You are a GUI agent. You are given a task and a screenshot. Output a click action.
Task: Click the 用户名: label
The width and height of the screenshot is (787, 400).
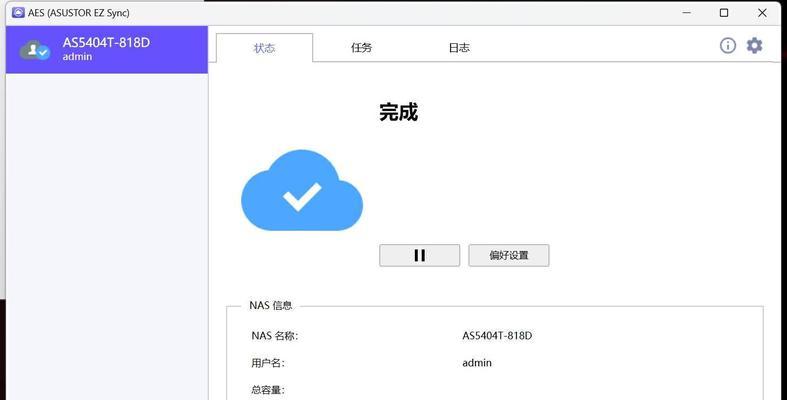point(268,363)
